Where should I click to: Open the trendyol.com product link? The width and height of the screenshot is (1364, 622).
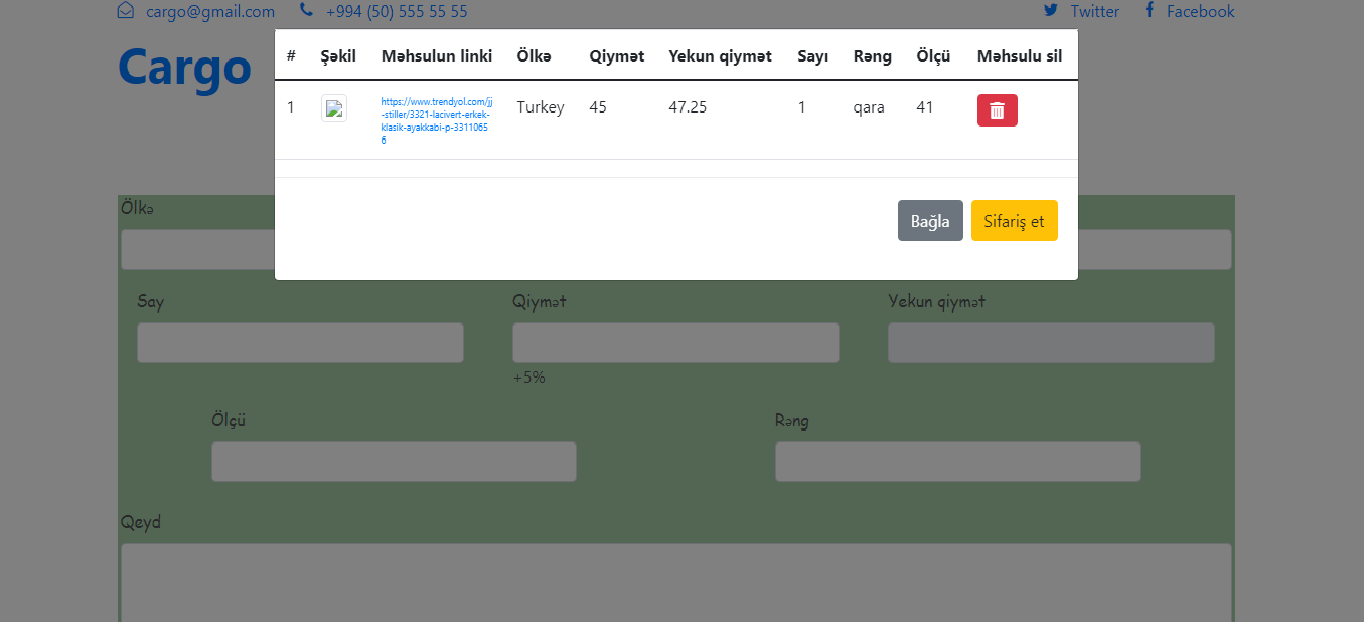(x=436, y=121)
